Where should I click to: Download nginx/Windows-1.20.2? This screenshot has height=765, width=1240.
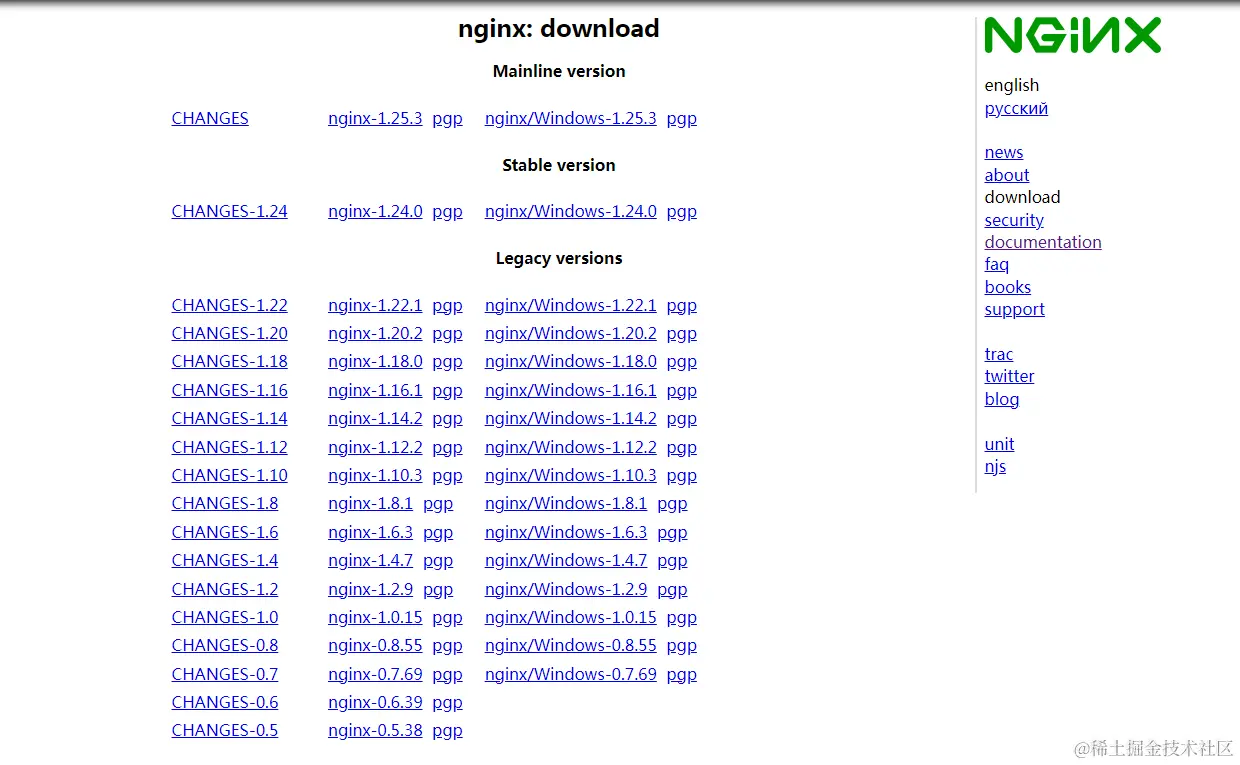click(571, 333)
